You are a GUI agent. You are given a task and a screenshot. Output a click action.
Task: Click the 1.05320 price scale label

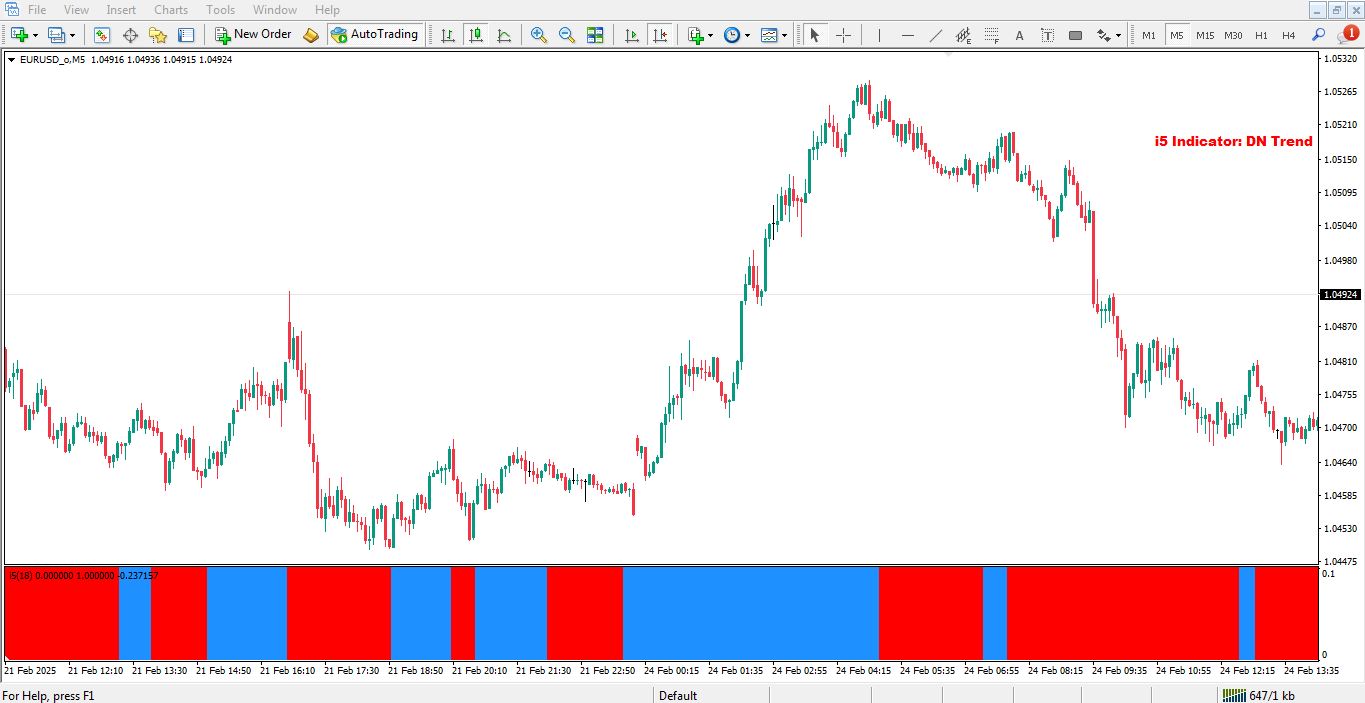[1341, 59]
